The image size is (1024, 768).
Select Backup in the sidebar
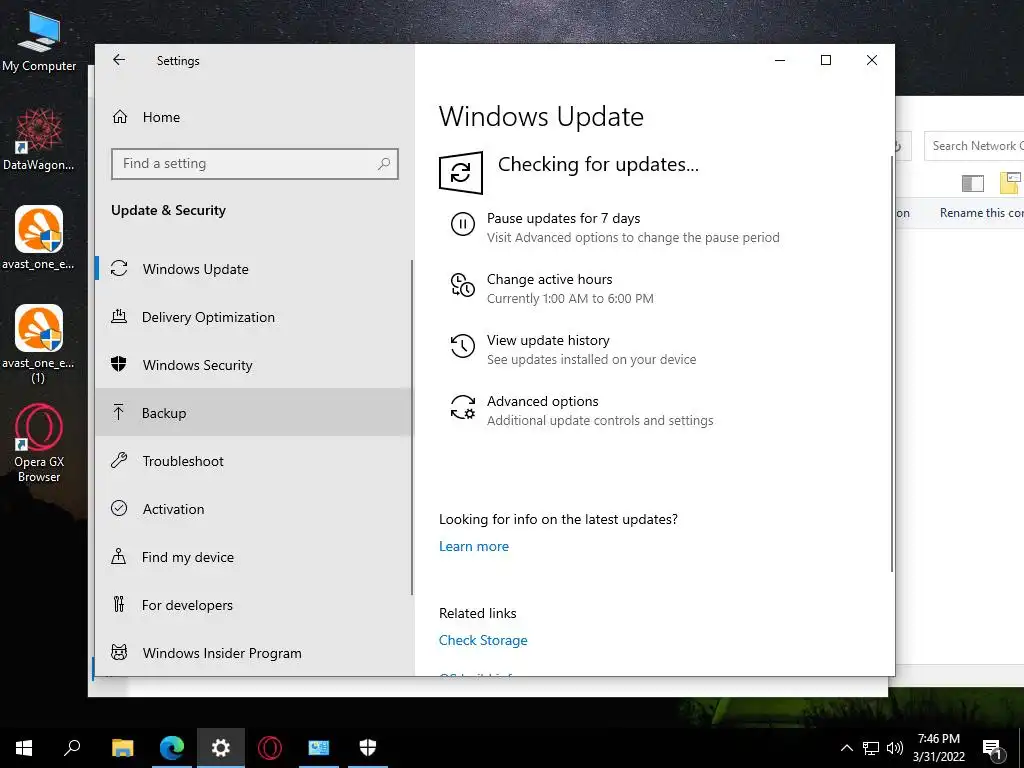click(253, 413)
